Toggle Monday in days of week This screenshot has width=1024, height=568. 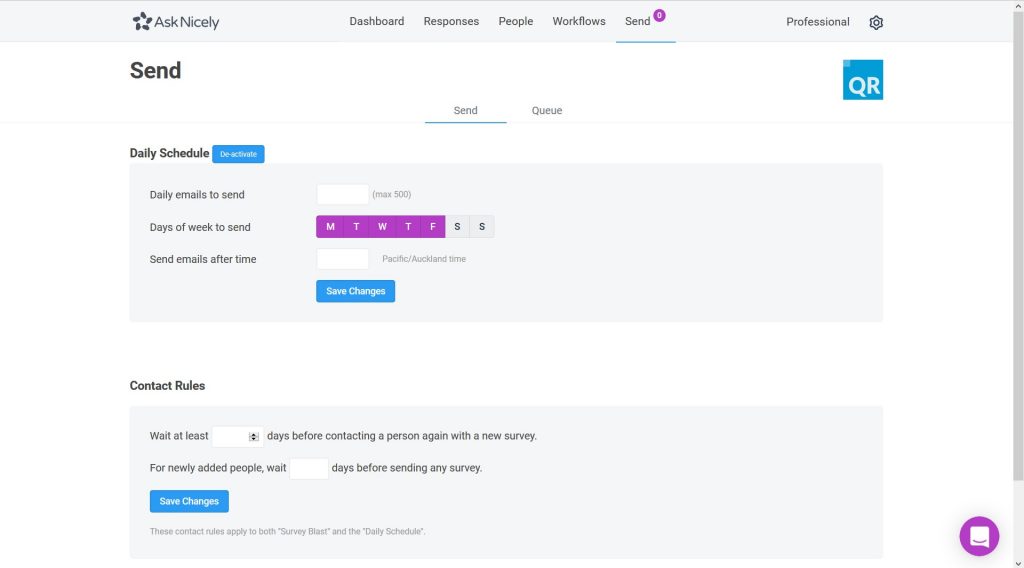click(x=330, y=227)
